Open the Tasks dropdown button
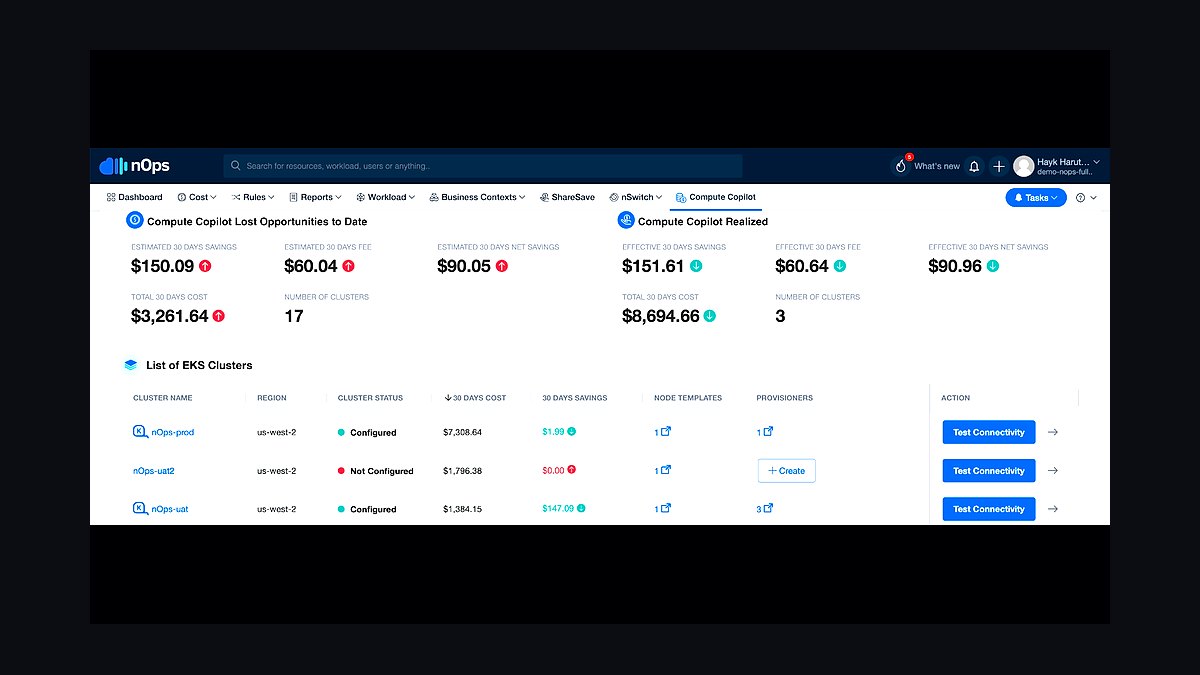Viewport: 1200px width, 675px height. 1036,198
